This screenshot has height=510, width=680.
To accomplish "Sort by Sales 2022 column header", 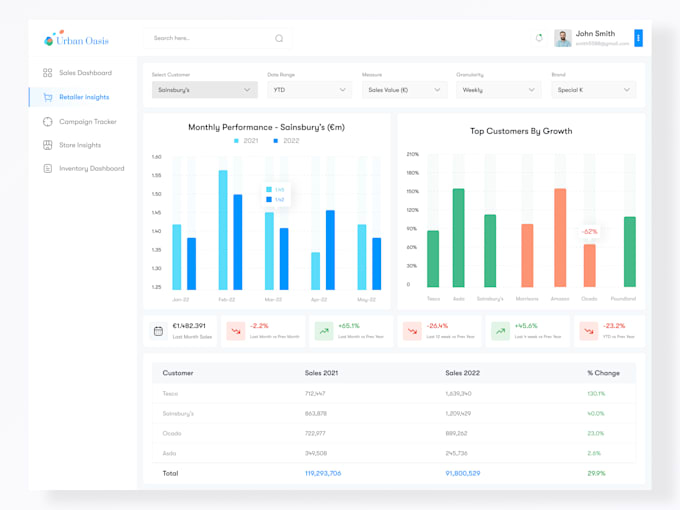I will pyautogui.click(x=463, y=373).
